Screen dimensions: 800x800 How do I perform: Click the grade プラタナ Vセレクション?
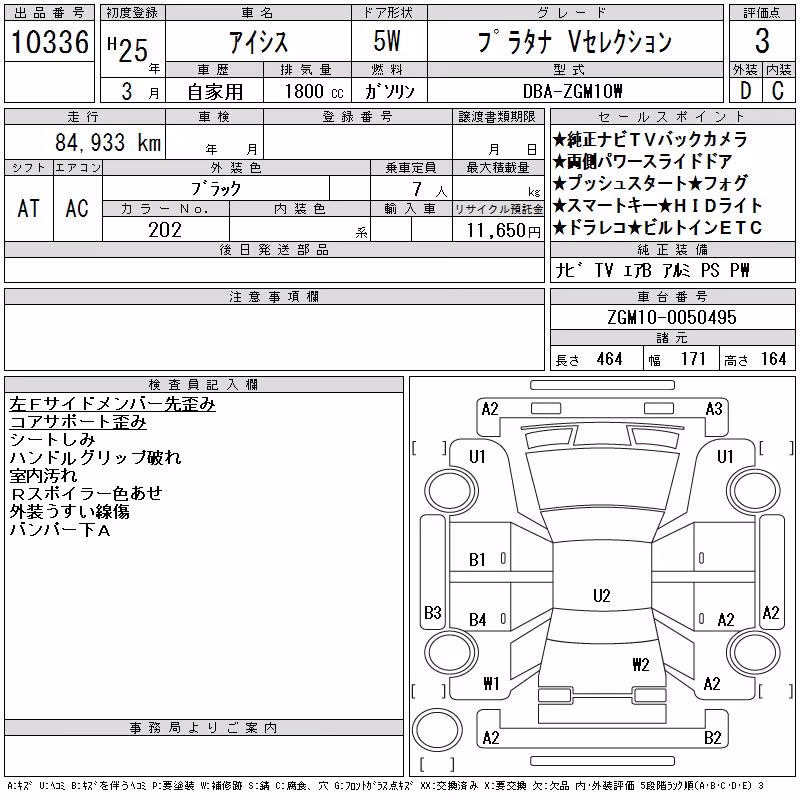574,41
